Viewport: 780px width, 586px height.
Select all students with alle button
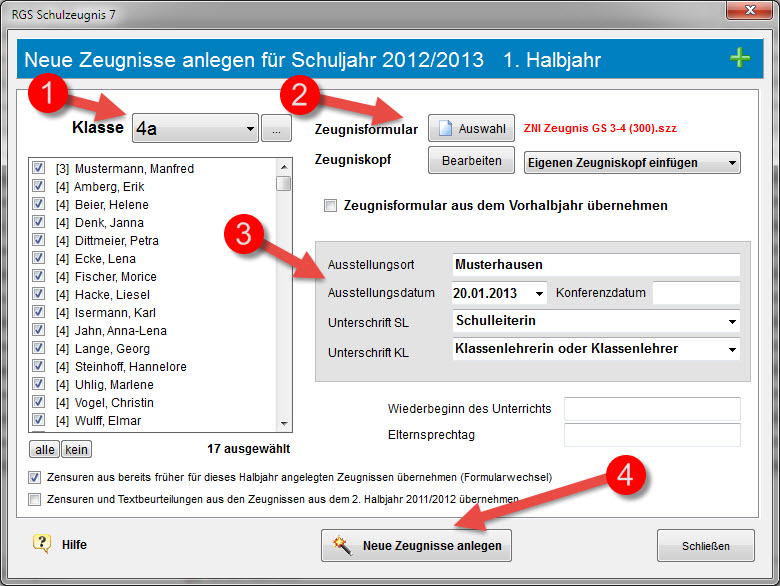coord(44,450)
